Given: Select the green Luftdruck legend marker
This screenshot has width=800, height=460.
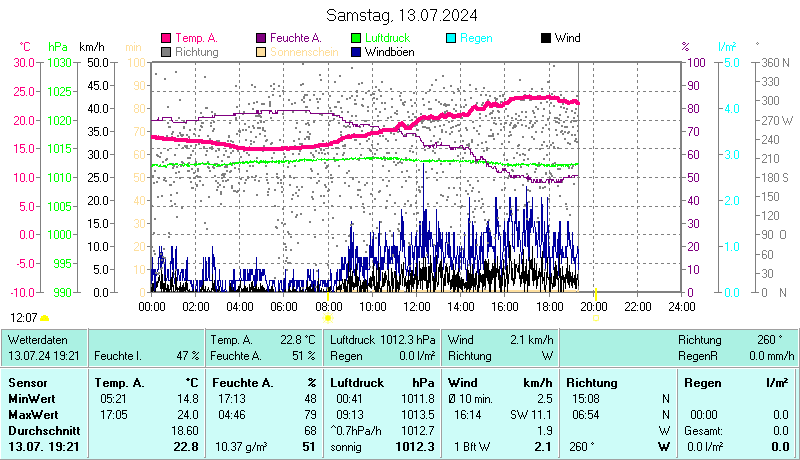Looking at the screenshot, I should pyautogui.click(x=358, y=38).
